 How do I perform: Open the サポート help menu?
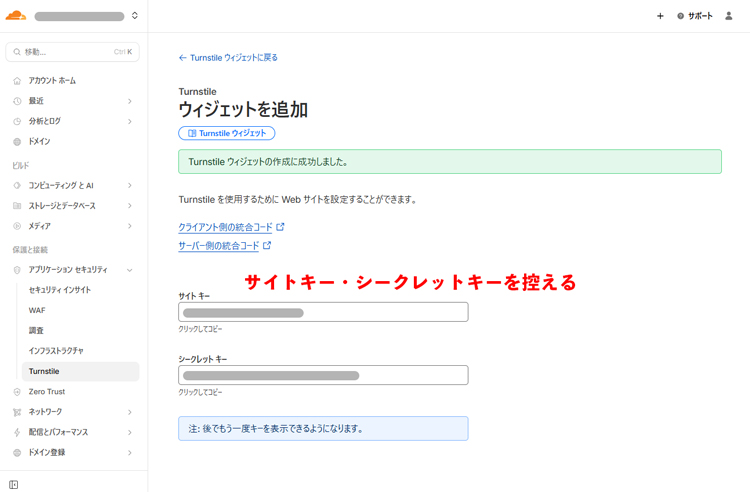(695, 16)
